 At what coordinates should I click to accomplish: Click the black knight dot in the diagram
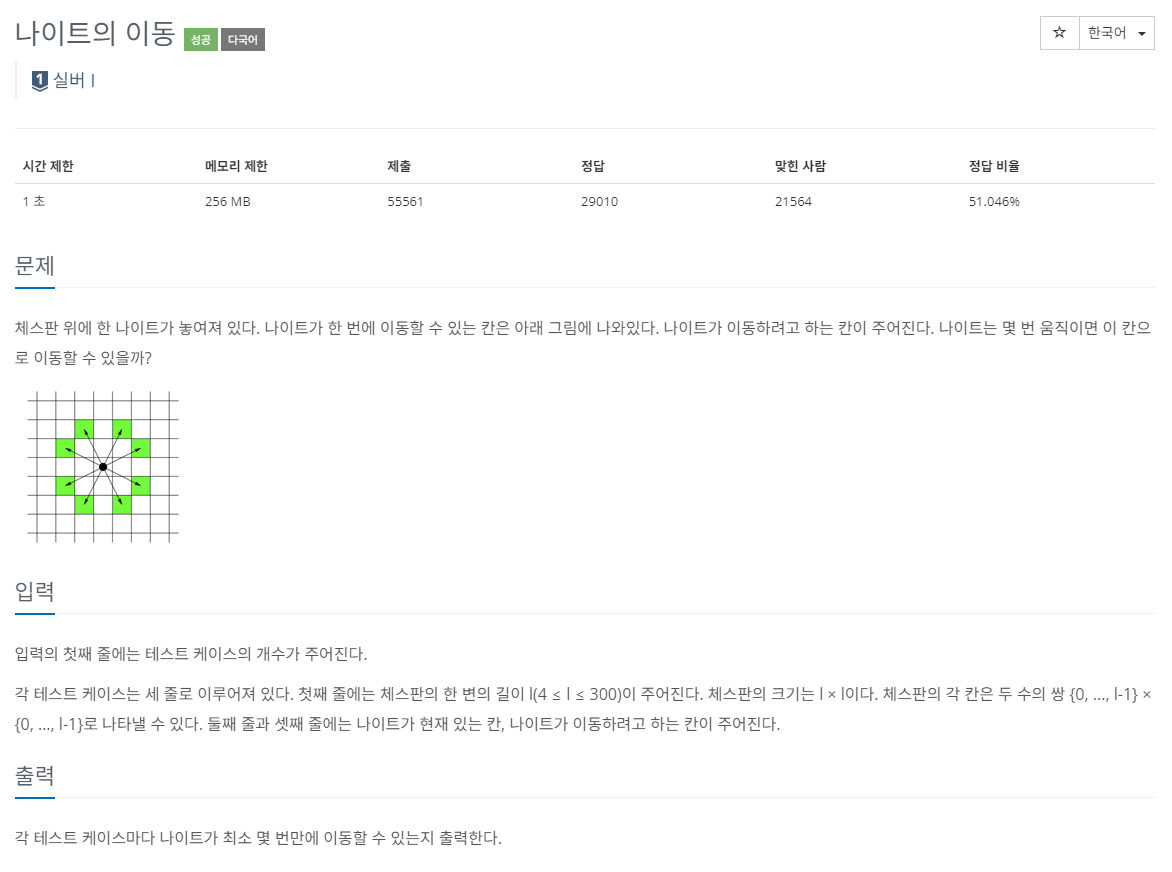click(103, 467)
